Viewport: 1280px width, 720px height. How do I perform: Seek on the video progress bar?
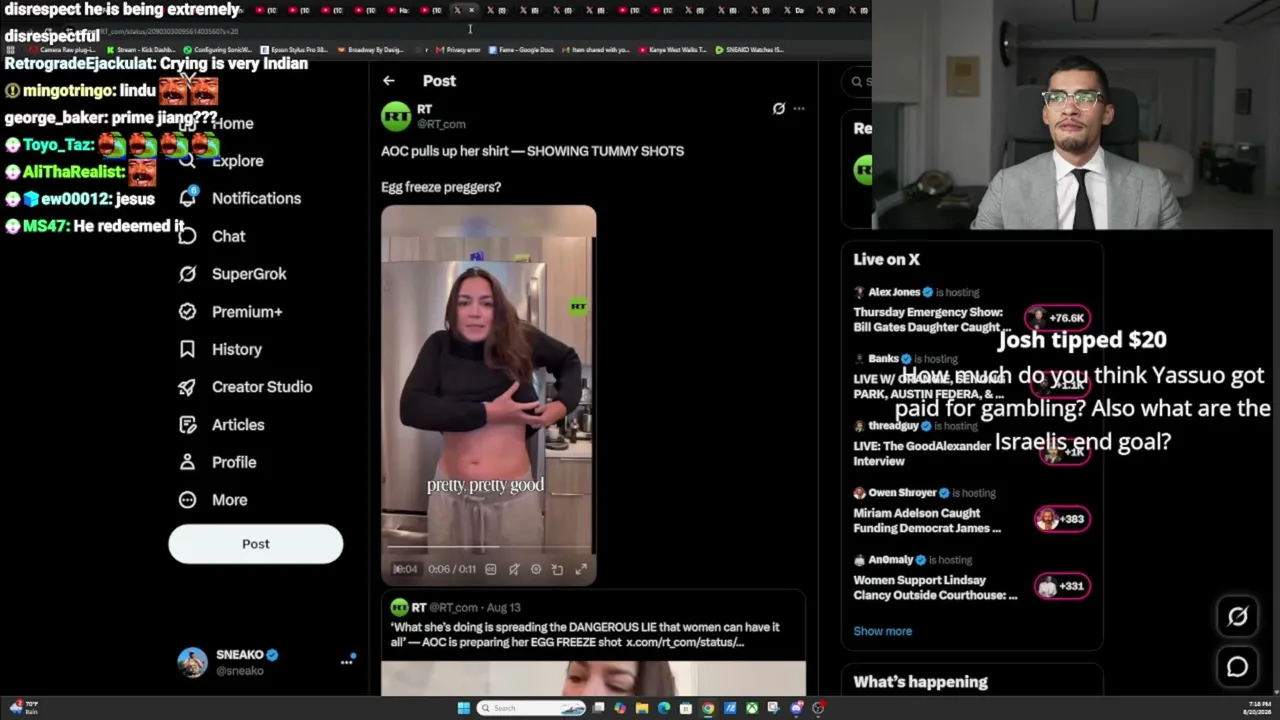point(488,548)
